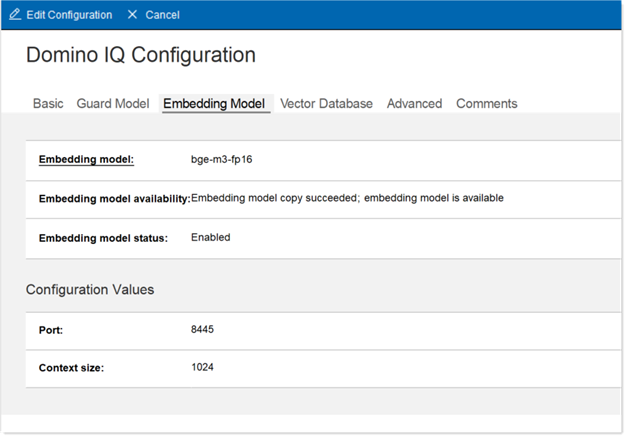Show the Comments tab
The width and height of the screenshot is (627, 438).
point(487,104)
